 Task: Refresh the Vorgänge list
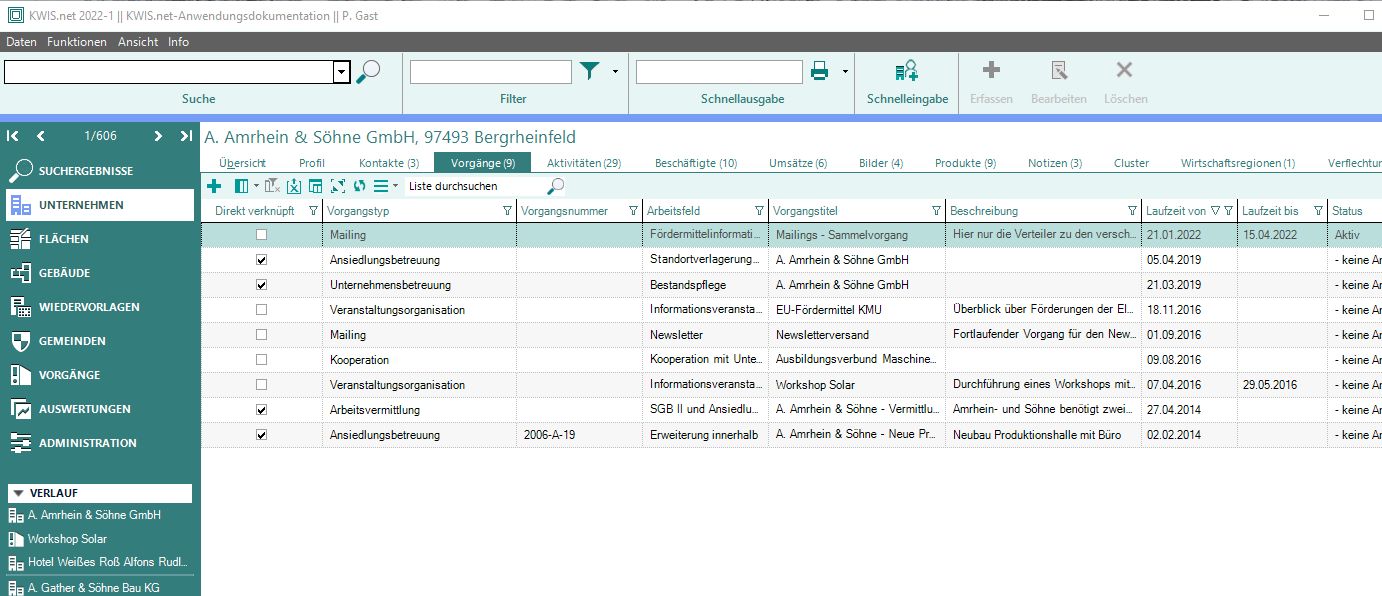coord(359,186)
